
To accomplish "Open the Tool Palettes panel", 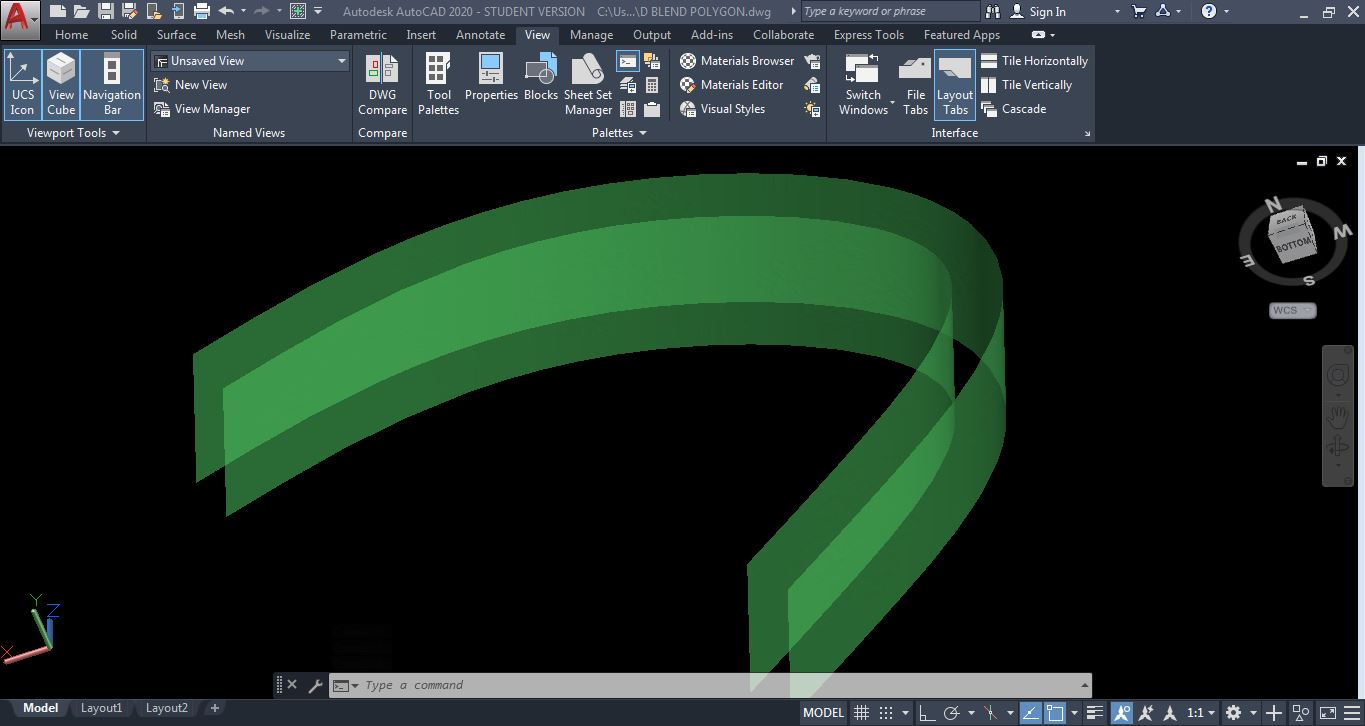I will [438, 85].
